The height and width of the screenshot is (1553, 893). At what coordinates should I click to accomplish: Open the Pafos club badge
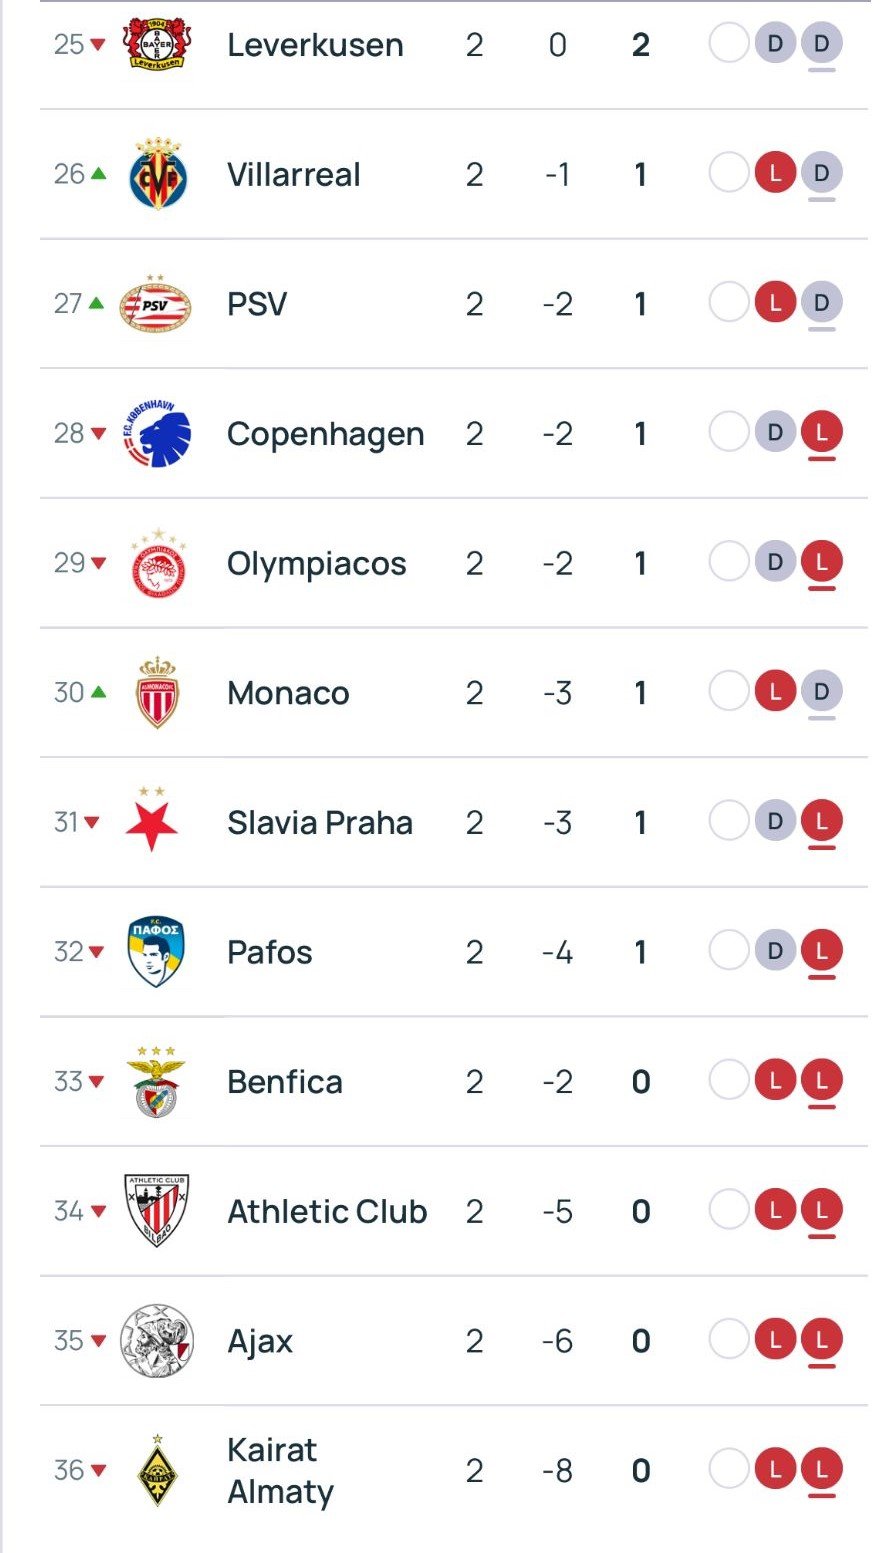(x=157, y=952)
